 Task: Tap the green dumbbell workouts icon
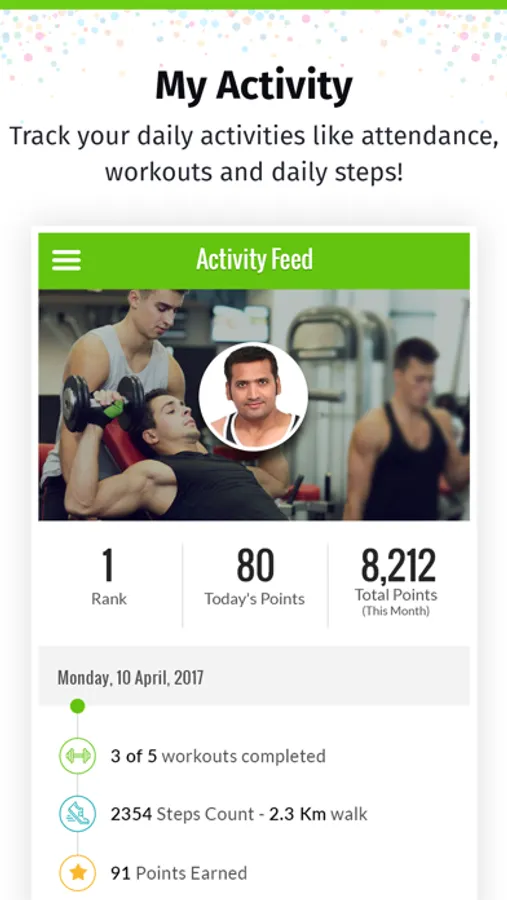pos(78,756)
